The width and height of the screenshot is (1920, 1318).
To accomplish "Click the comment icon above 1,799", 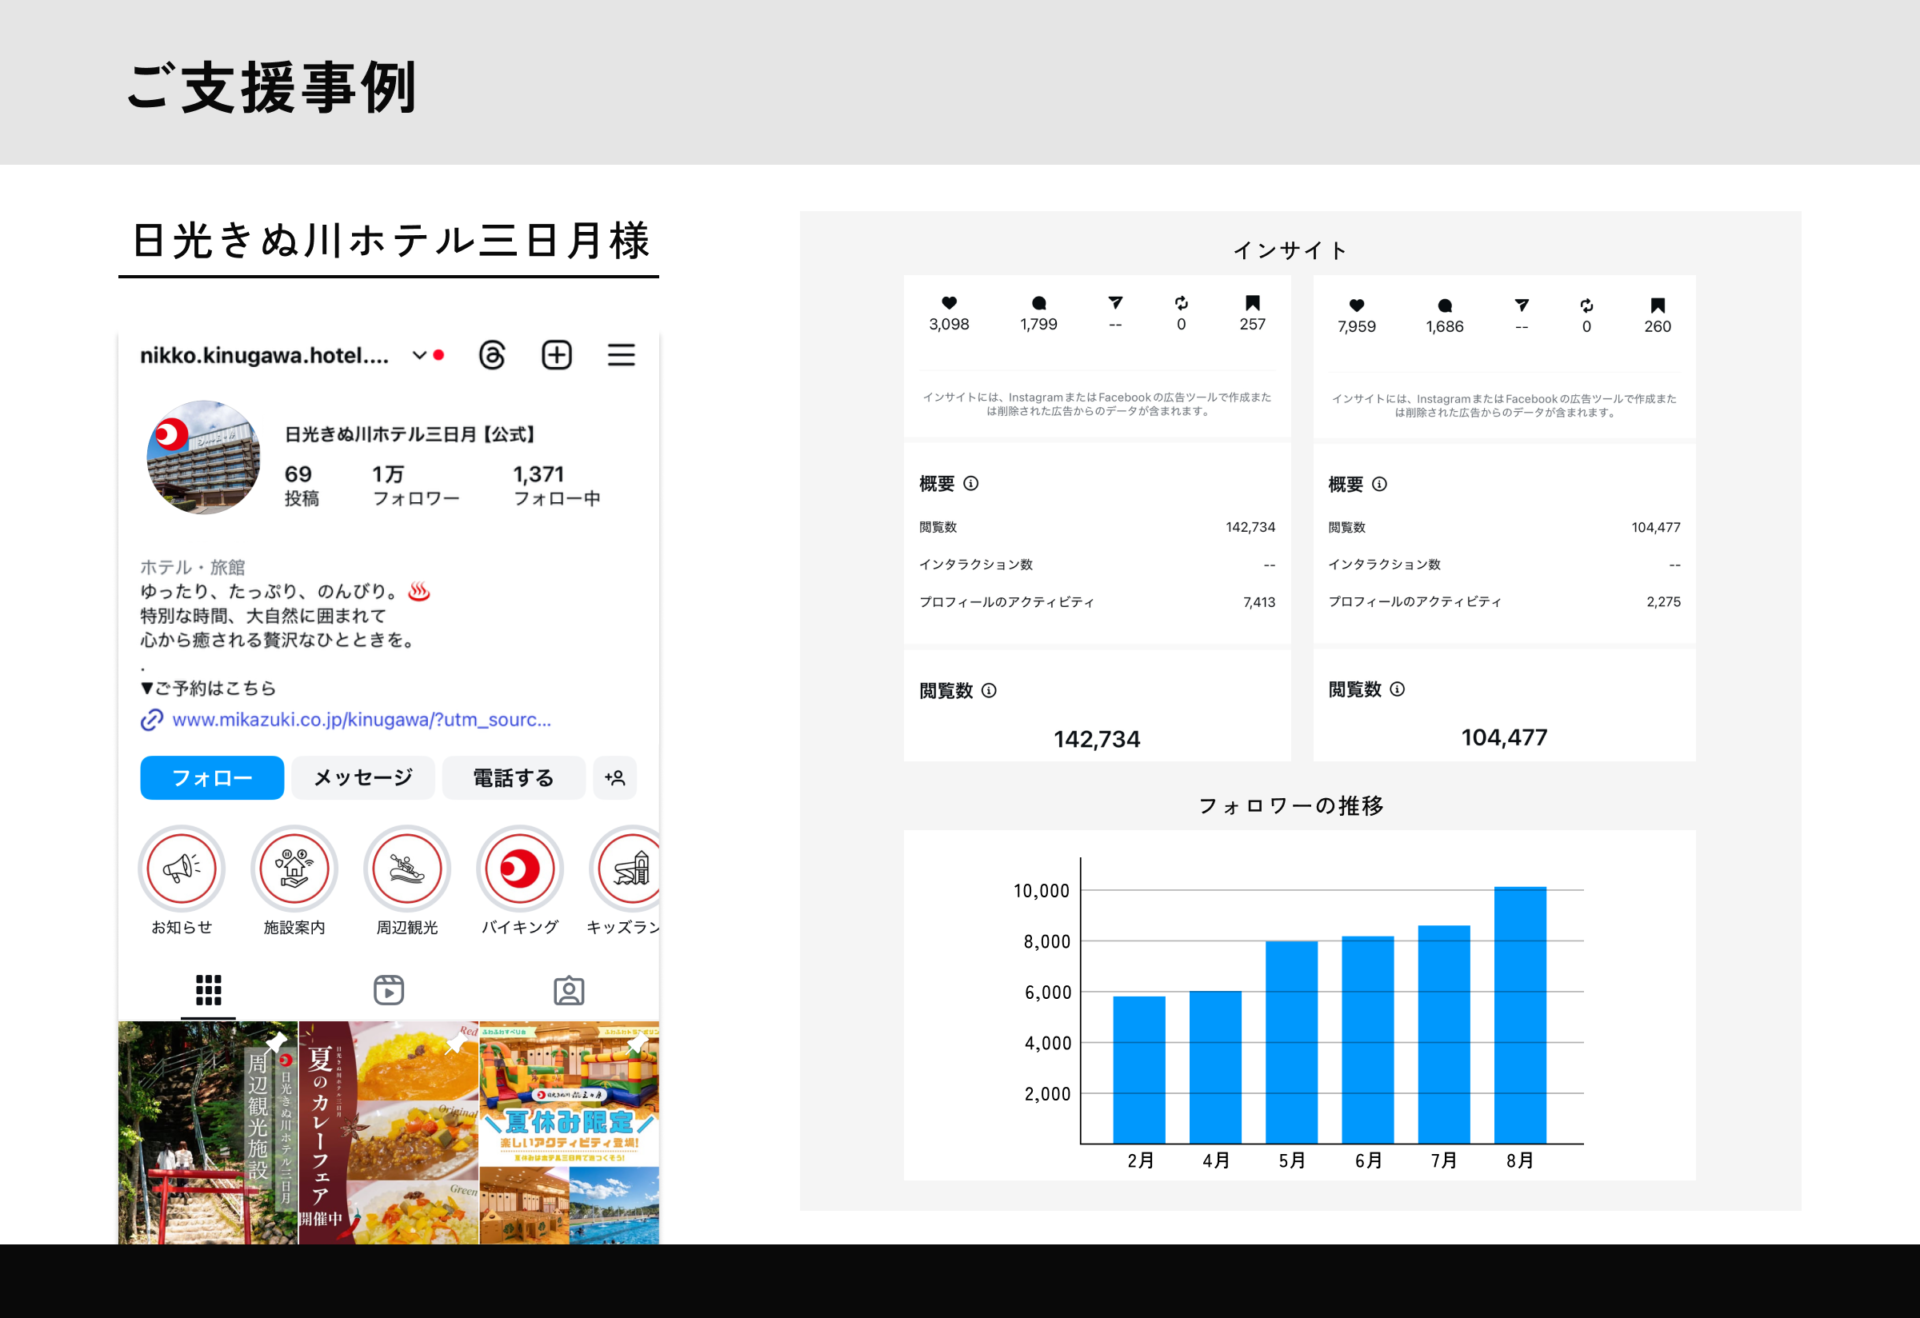I will [1039, 303].
